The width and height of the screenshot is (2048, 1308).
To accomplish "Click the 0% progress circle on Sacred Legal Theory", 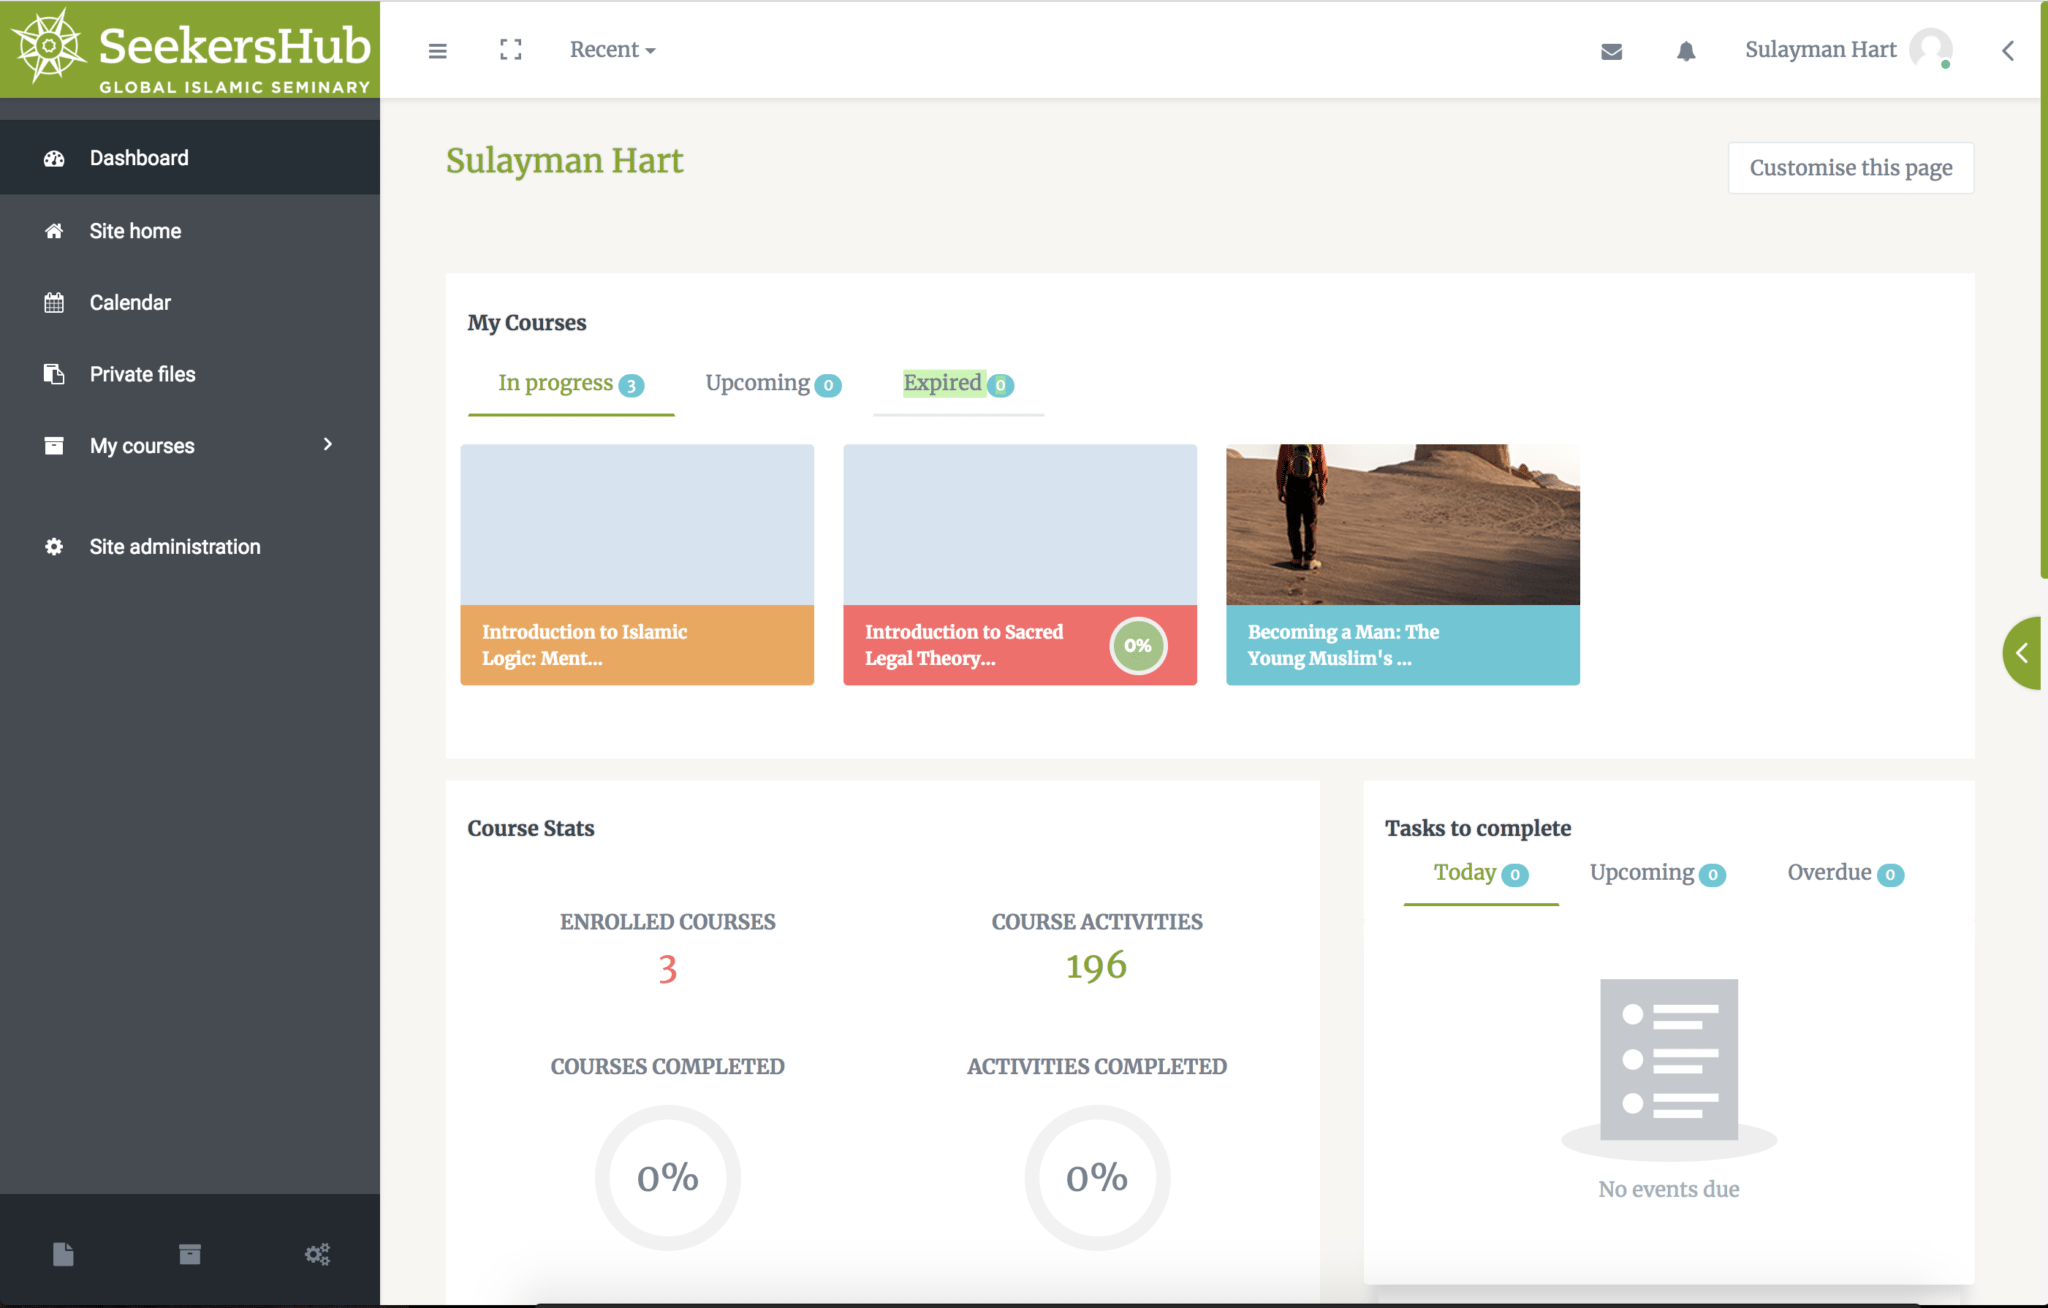I will (x=1138, y=646).
